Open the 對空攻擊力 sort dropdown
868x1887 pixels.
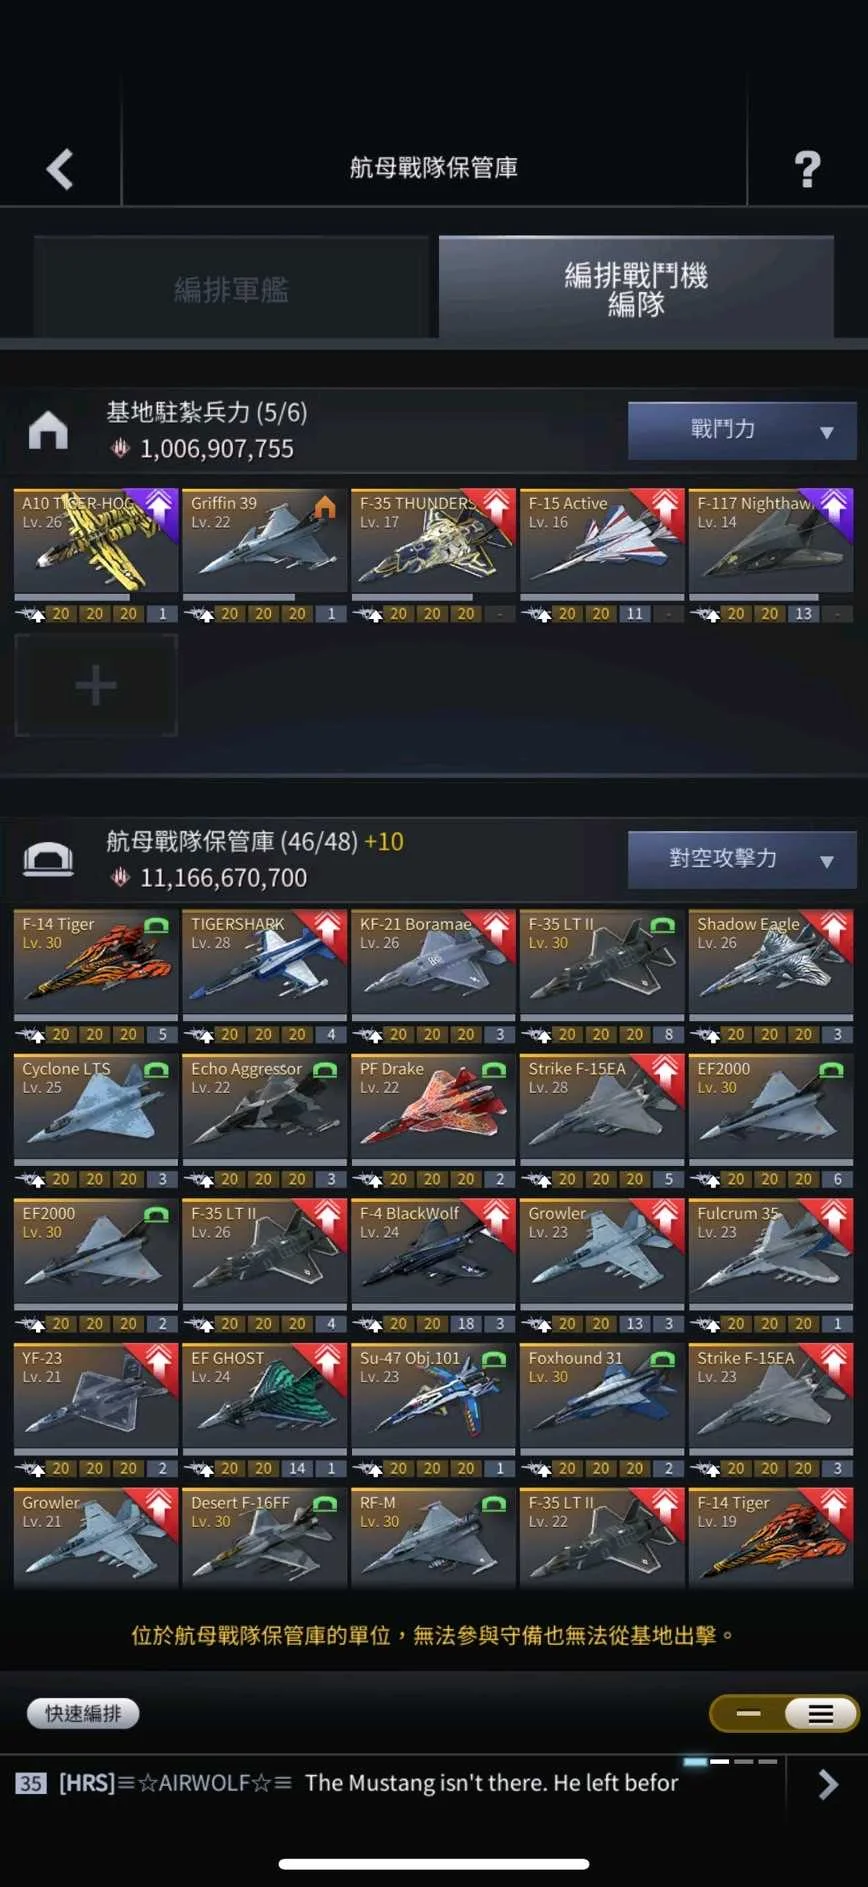coord(742,859)
